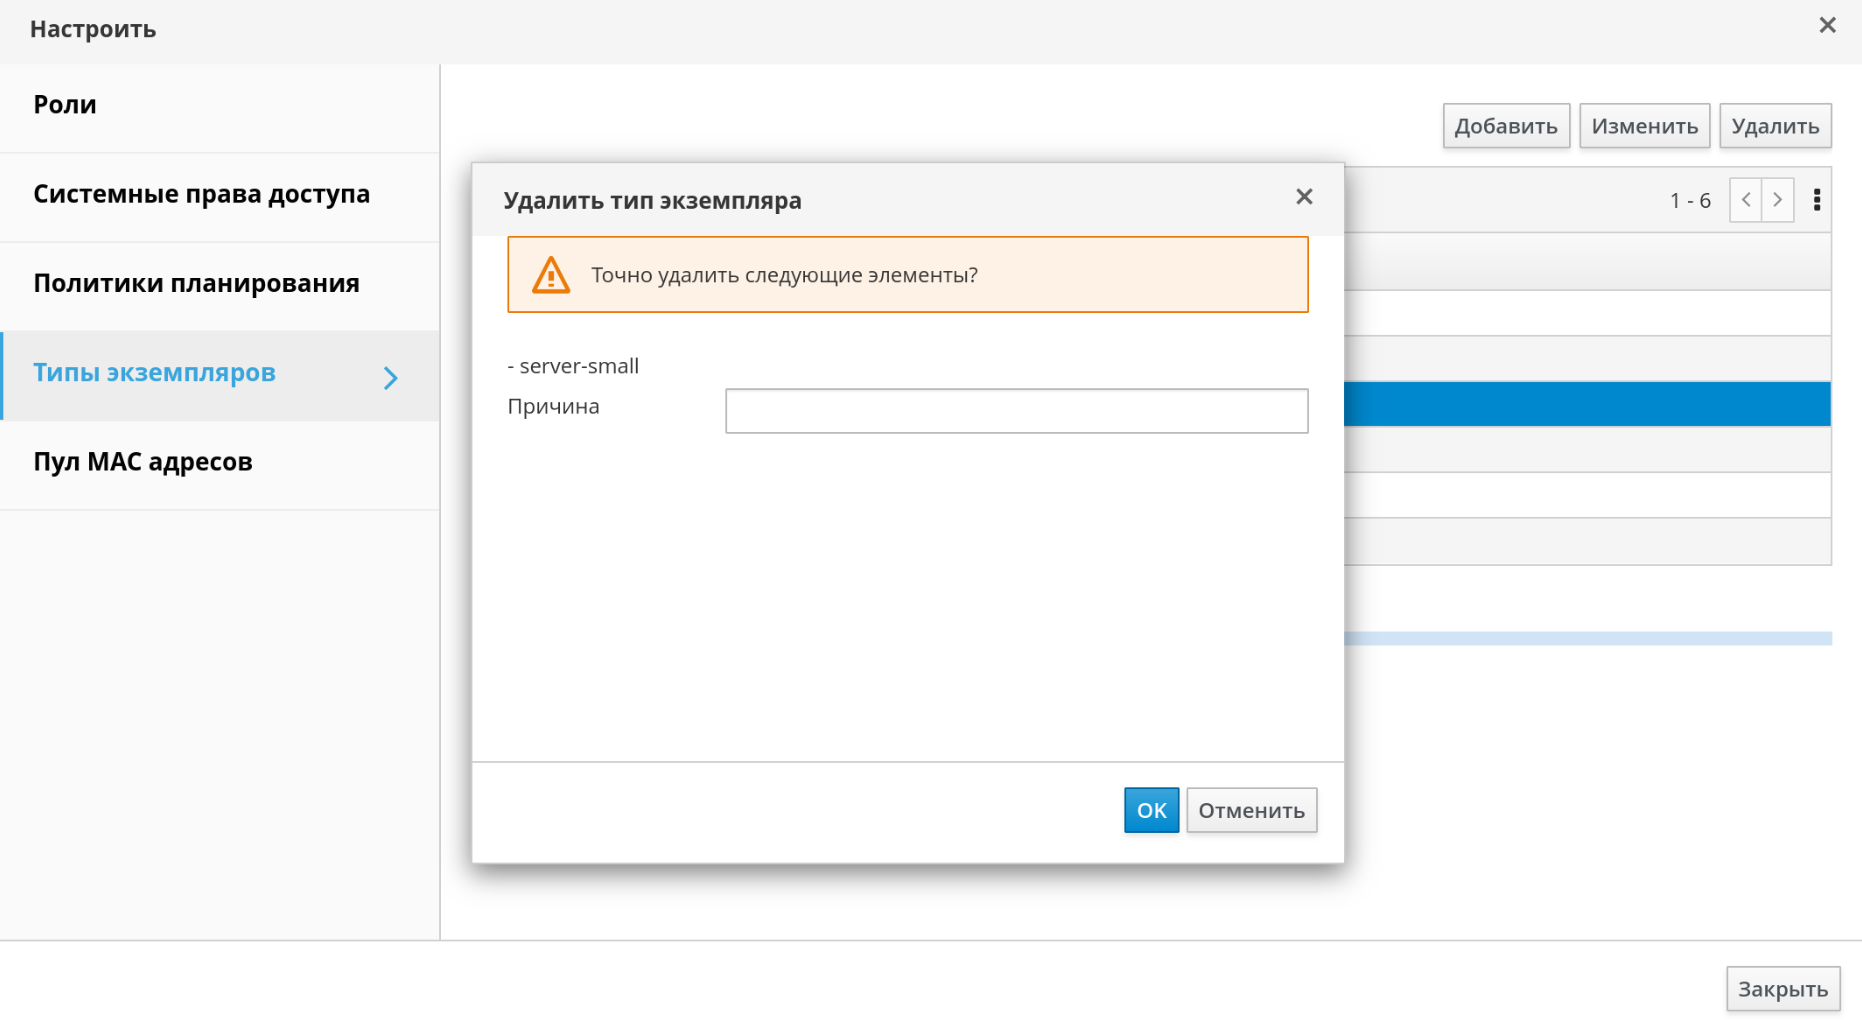Go to next page of results
The width and height of the screenshot is (1862, 1032).
1777,200
